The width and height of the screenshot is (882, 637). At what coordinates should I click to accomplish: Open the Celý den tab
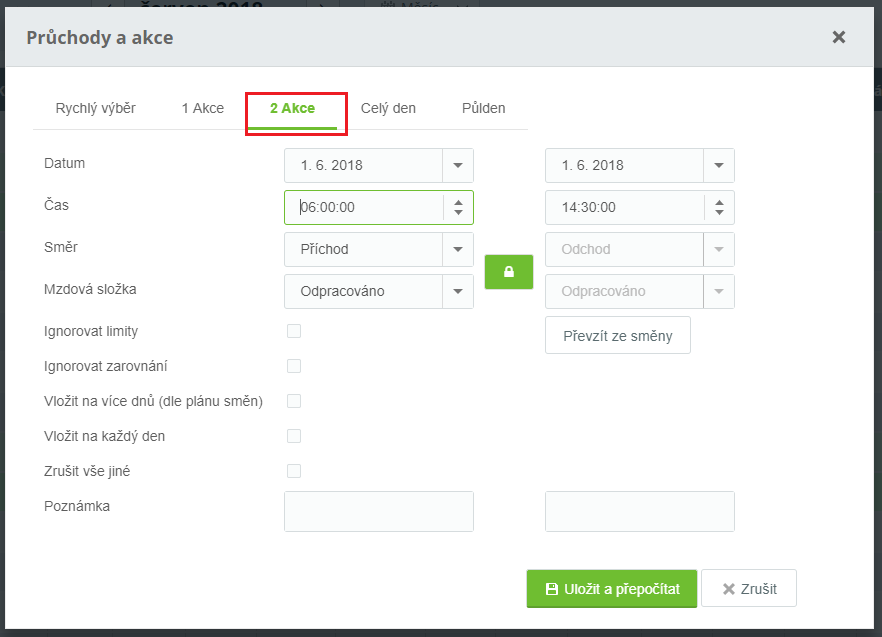click(x=388, y=108)
